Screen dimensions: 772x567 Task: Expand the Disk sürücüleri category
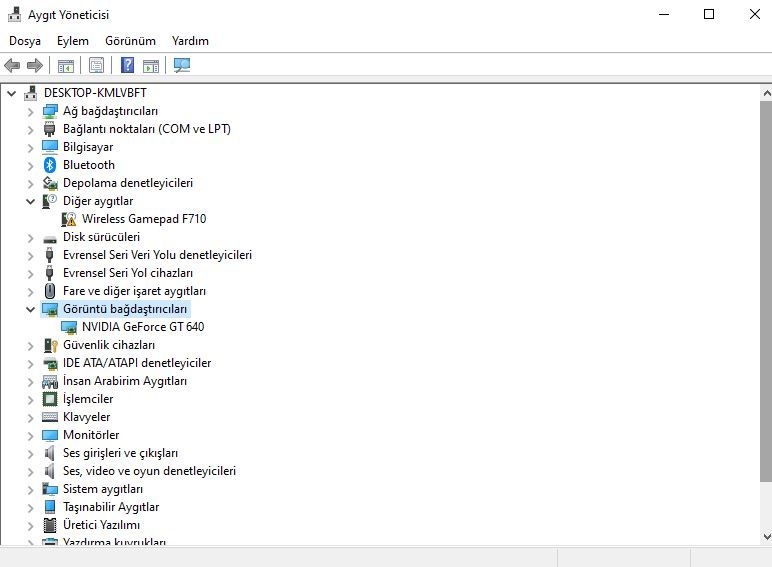[x=31, y=238]
